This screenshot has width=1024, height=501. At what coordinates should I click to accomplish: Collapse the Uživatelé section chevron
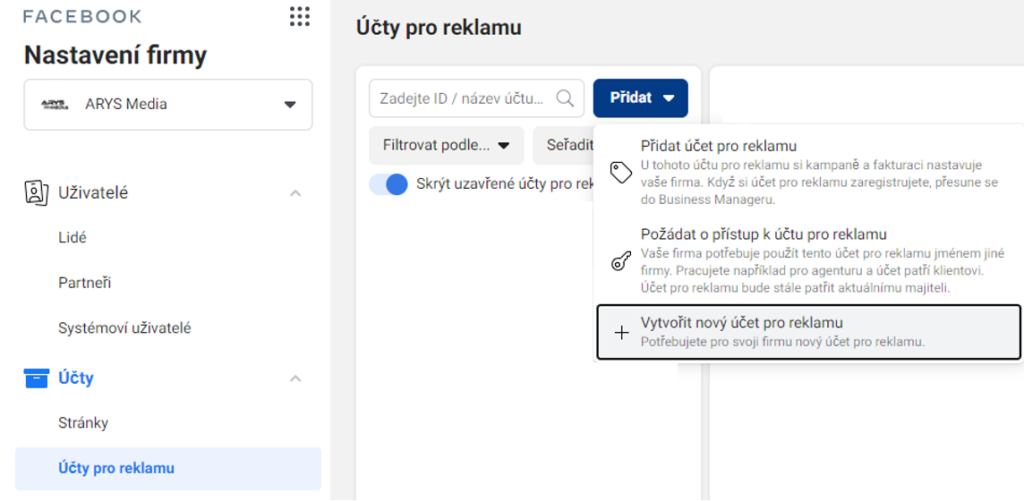pos(296,193)
